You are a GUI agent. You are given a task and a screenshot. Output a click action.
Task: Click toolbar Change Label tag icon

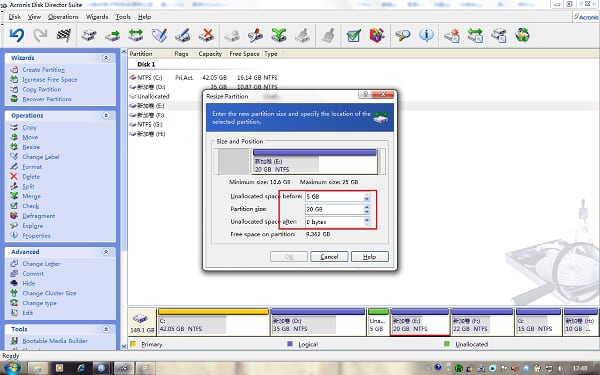click(159, 36)
